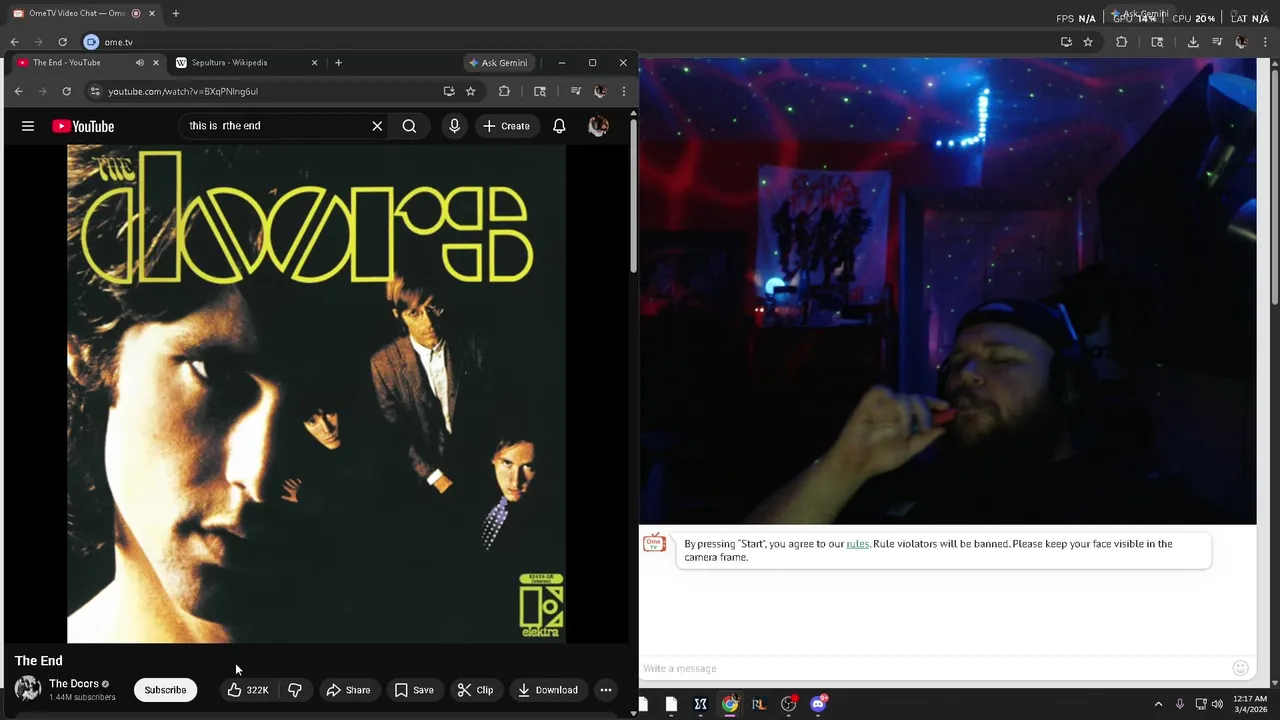Open Chrome from the taskbar
1280x720 pixels.
[x=730, y=704]
